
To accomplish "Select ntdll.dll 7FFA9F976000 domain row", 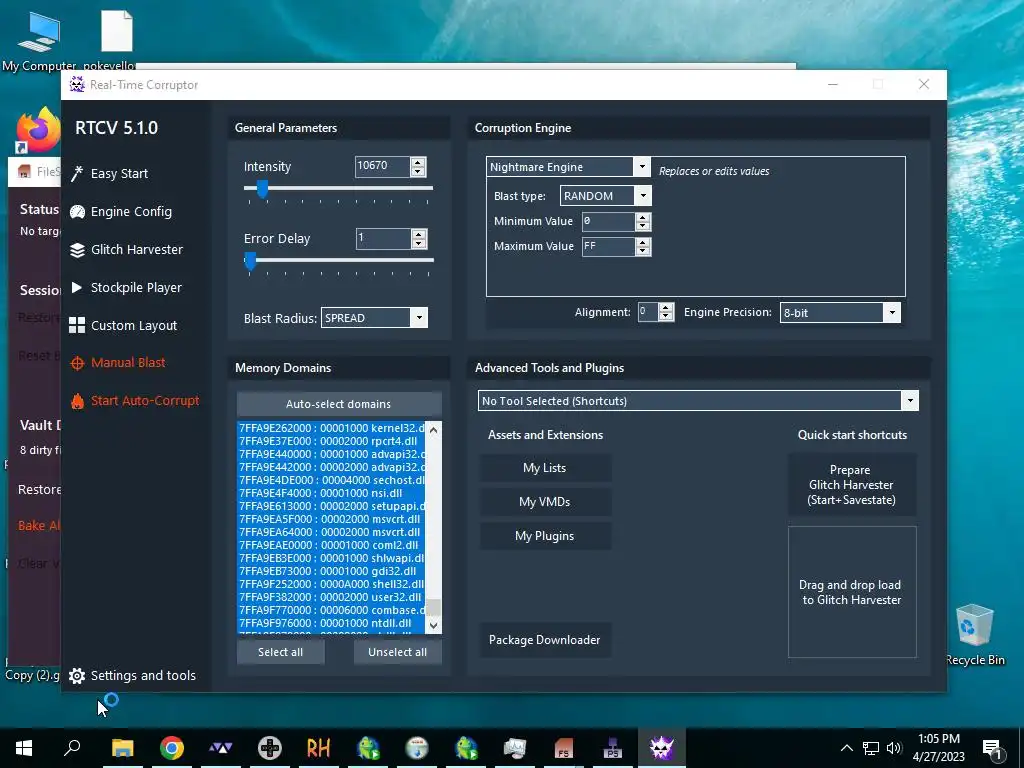I will click(331, 623).
